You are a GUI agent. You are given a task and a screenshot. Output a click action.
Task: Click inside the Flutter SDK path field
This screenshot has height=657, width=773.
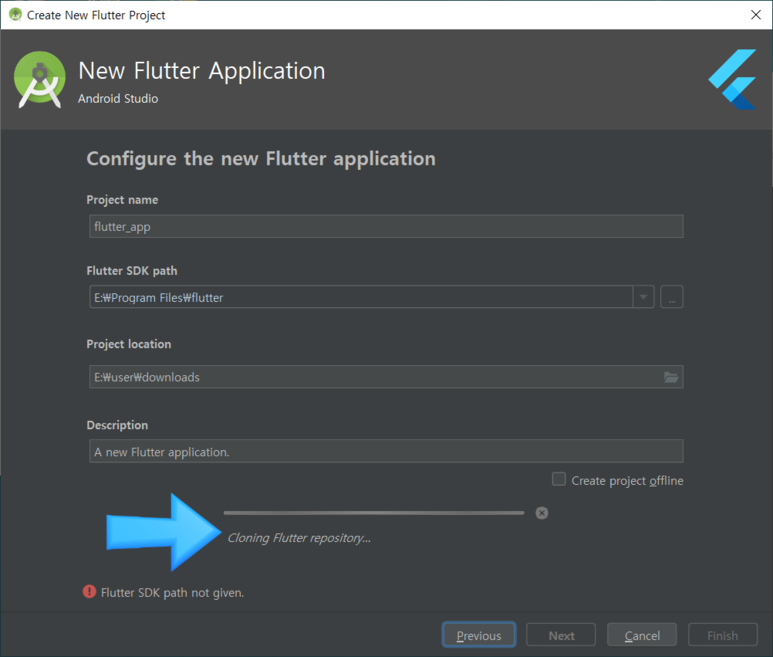[x=361, y=297]
